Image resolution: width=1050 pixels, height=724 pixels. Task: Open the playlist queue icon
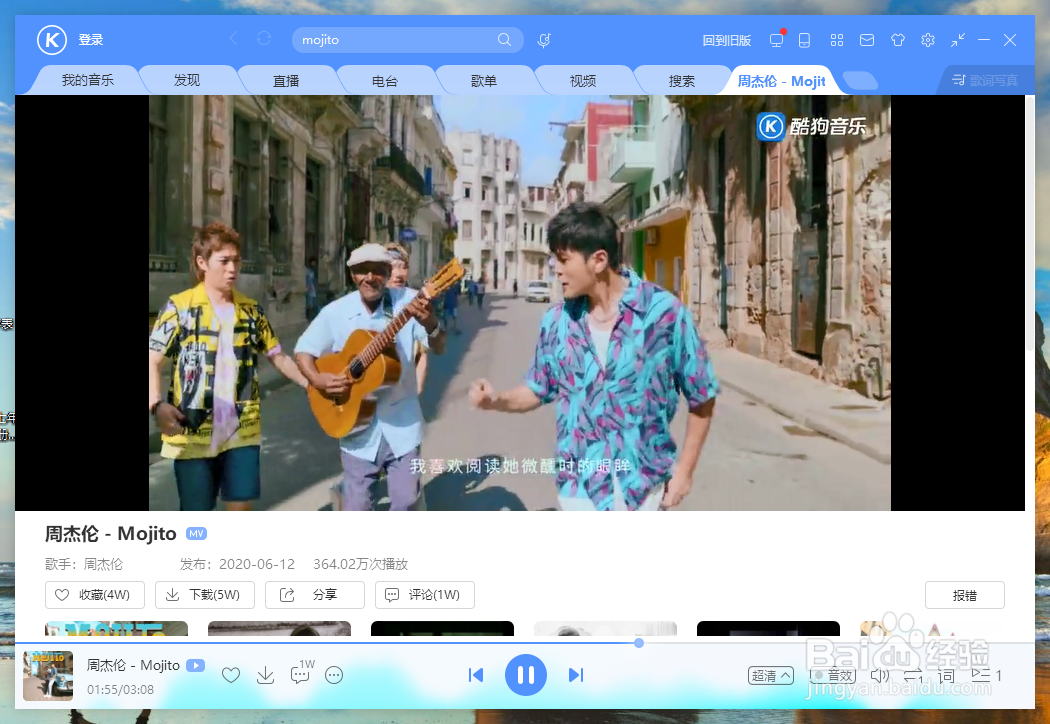986,675
